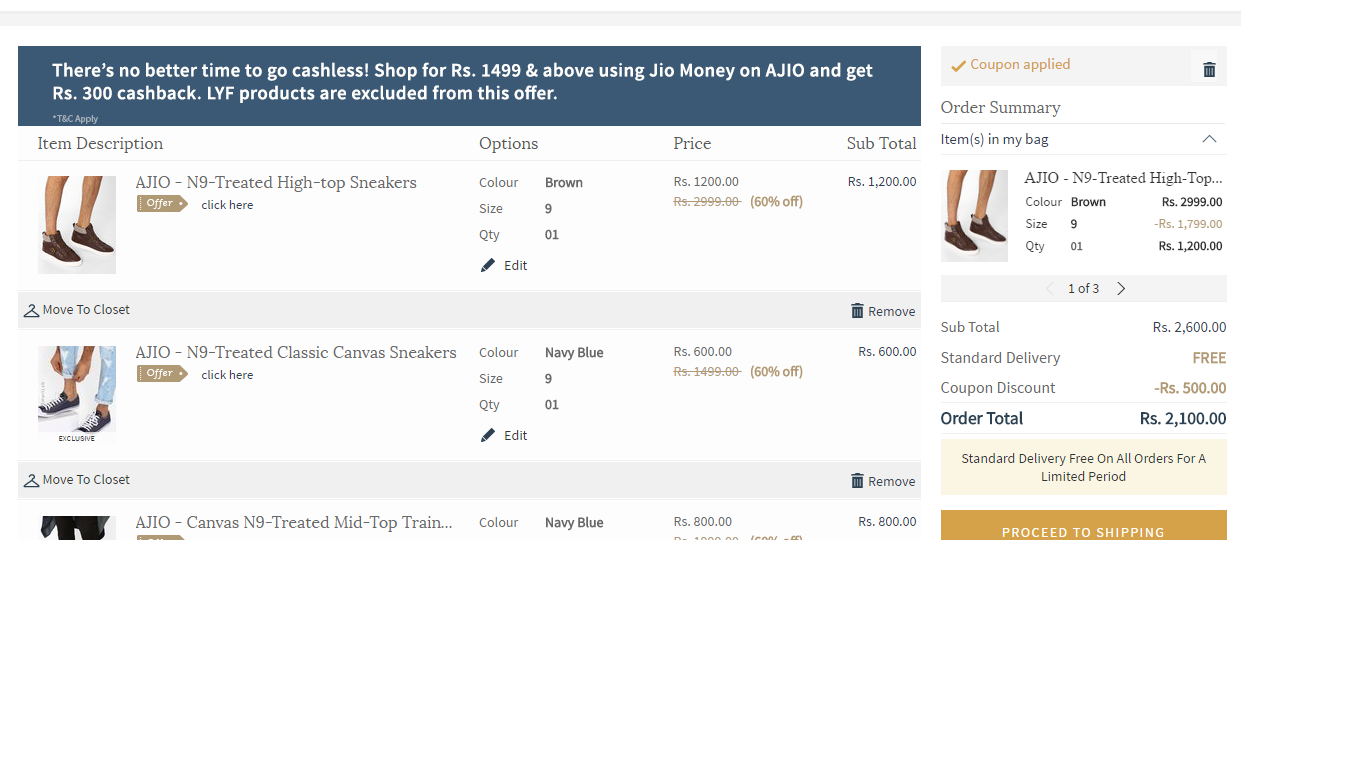Click trash icon in Classic Canvas Sneakers Remove row
Screen dimensions: 1366x768
(x=857, y=480)
